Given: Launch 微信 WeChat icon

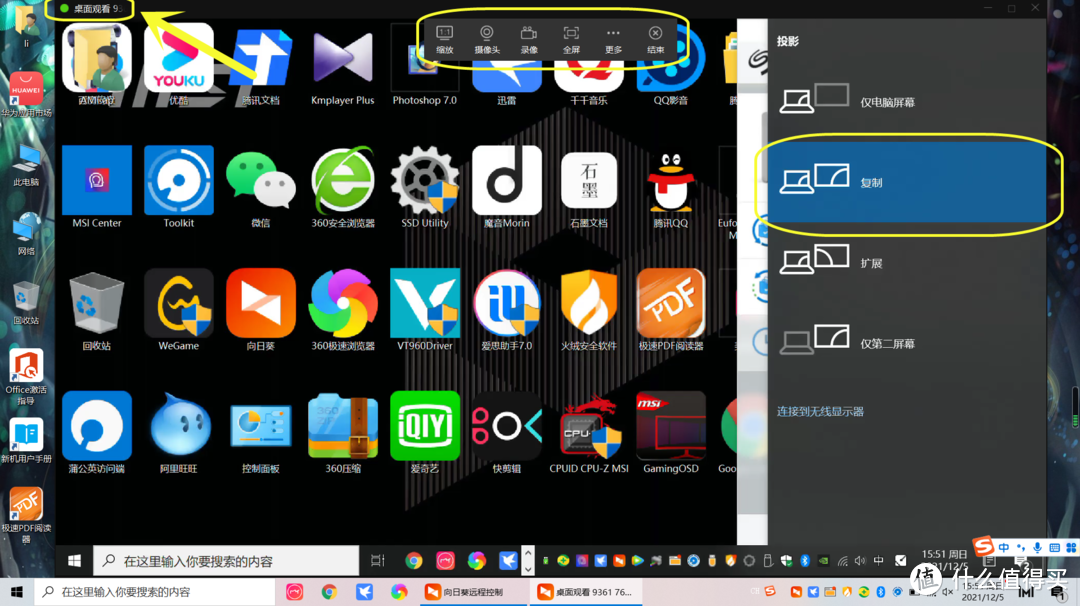Looking at the screenshot, I should coord(260,187).
